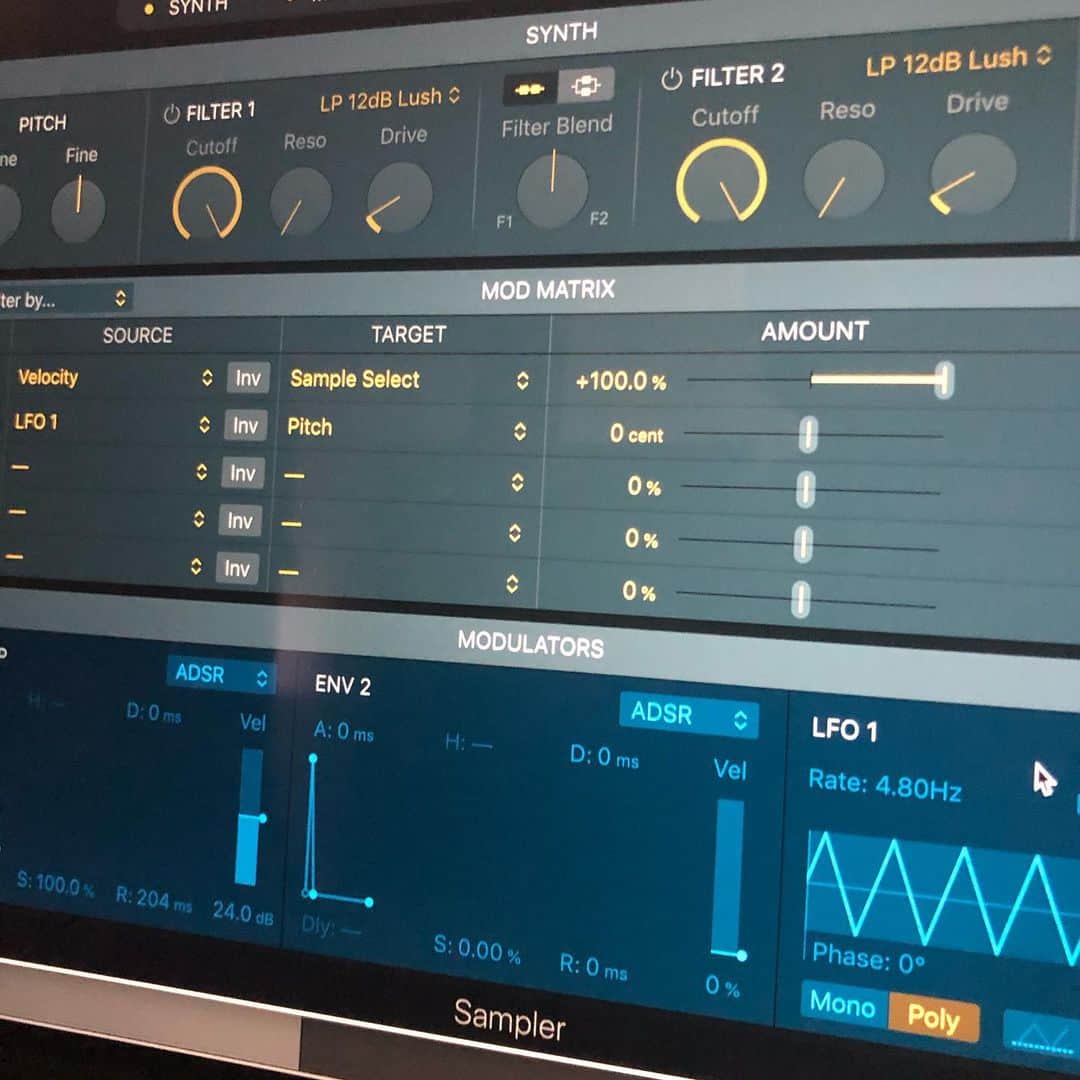Click the Filter 2 Drive knob
1080x1080 pixels.
pyautogui.click(x=973, y=175)
